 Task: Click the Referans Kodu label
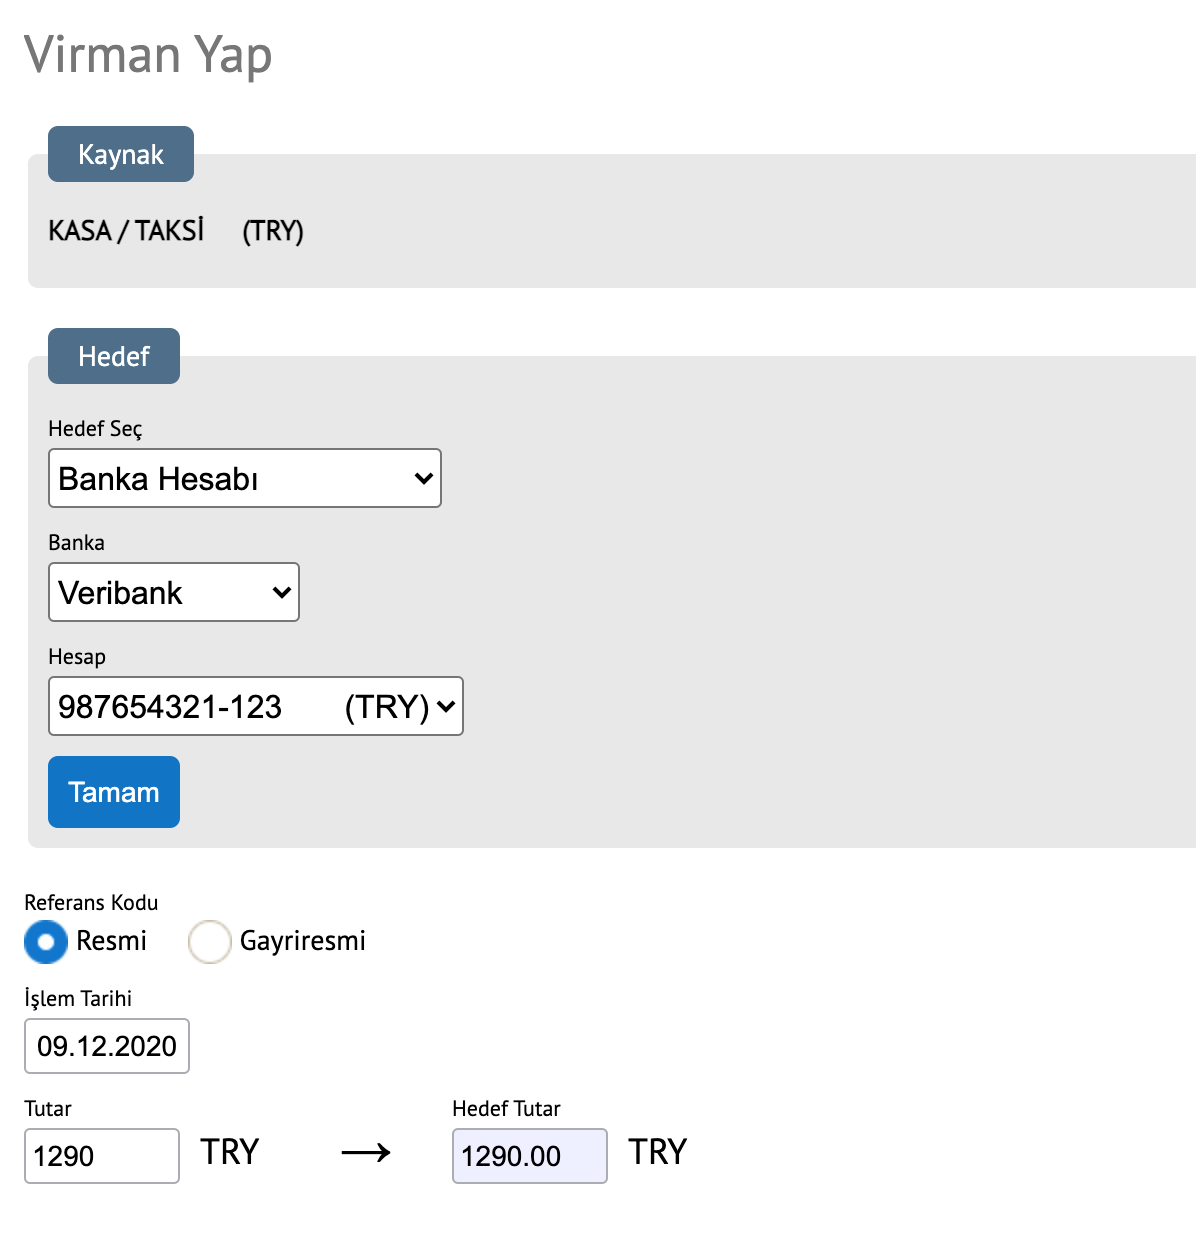91,902
